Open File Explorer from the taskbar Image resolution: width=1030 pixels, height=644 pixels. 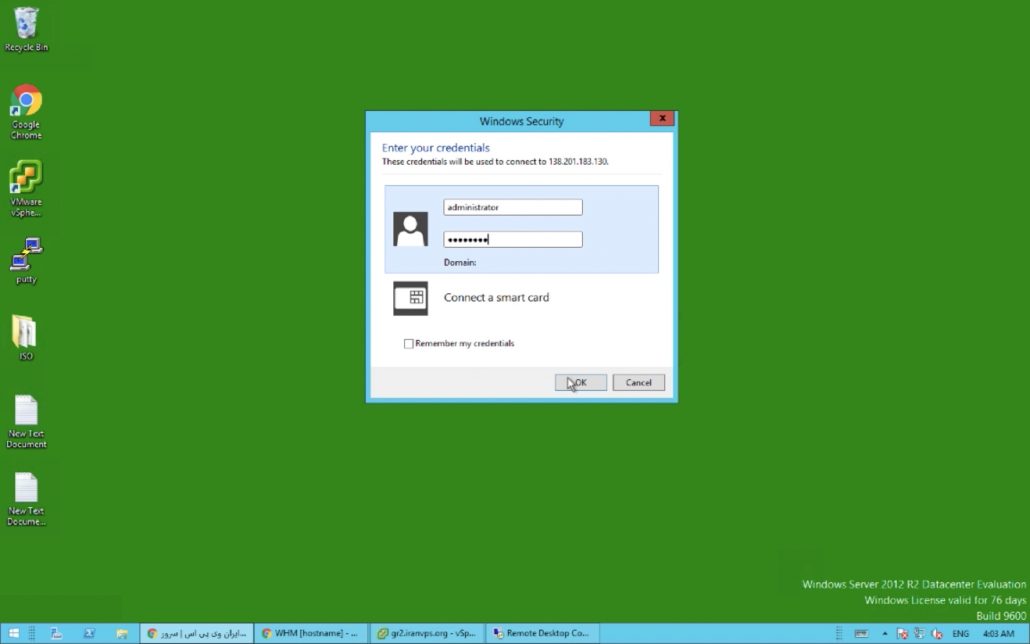[x=121, y=633]
